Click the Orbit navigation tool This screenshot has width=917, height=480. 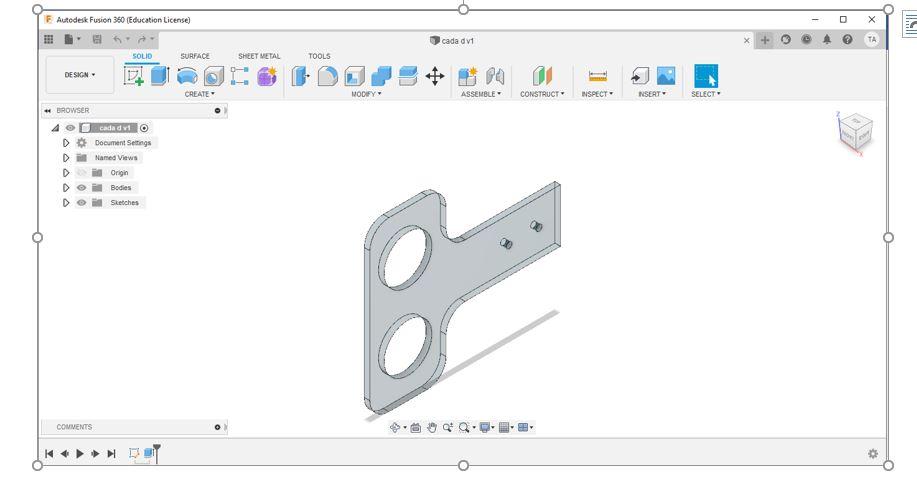(395, 428)
